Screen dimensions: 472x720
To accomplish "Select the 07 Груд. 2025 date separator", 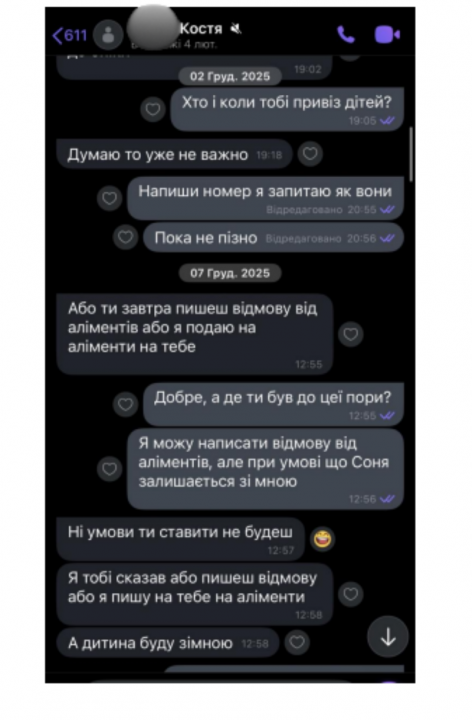I will 230,273.
